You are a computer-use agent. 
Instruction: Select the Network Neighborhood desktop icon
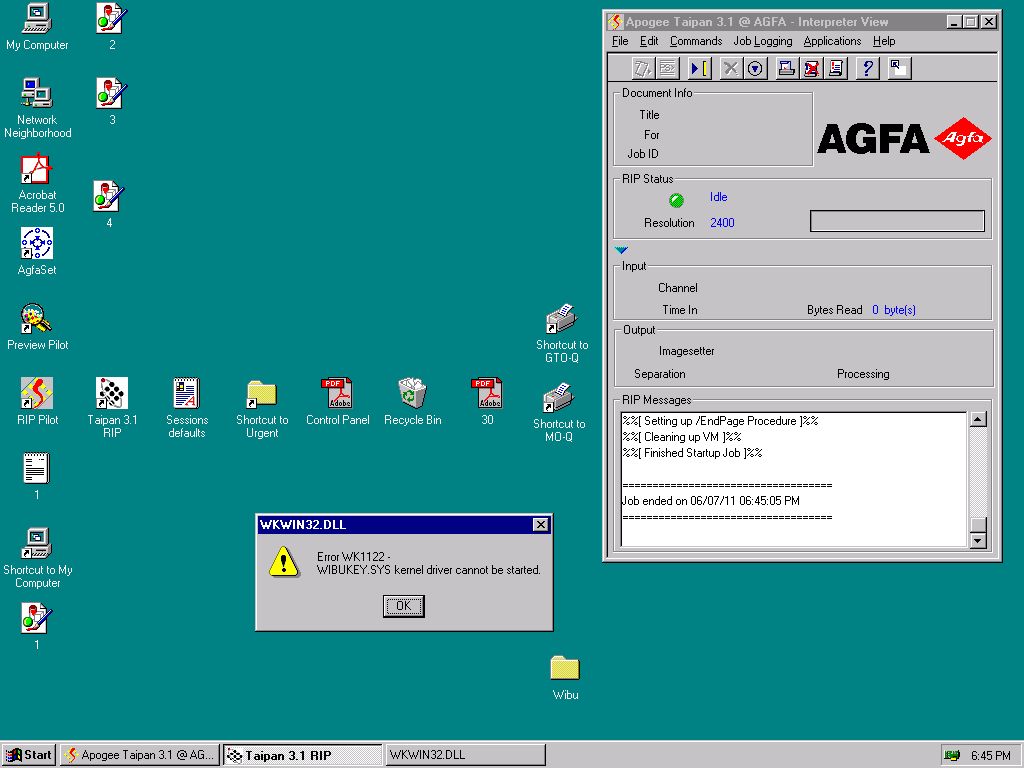click(37, 108)
